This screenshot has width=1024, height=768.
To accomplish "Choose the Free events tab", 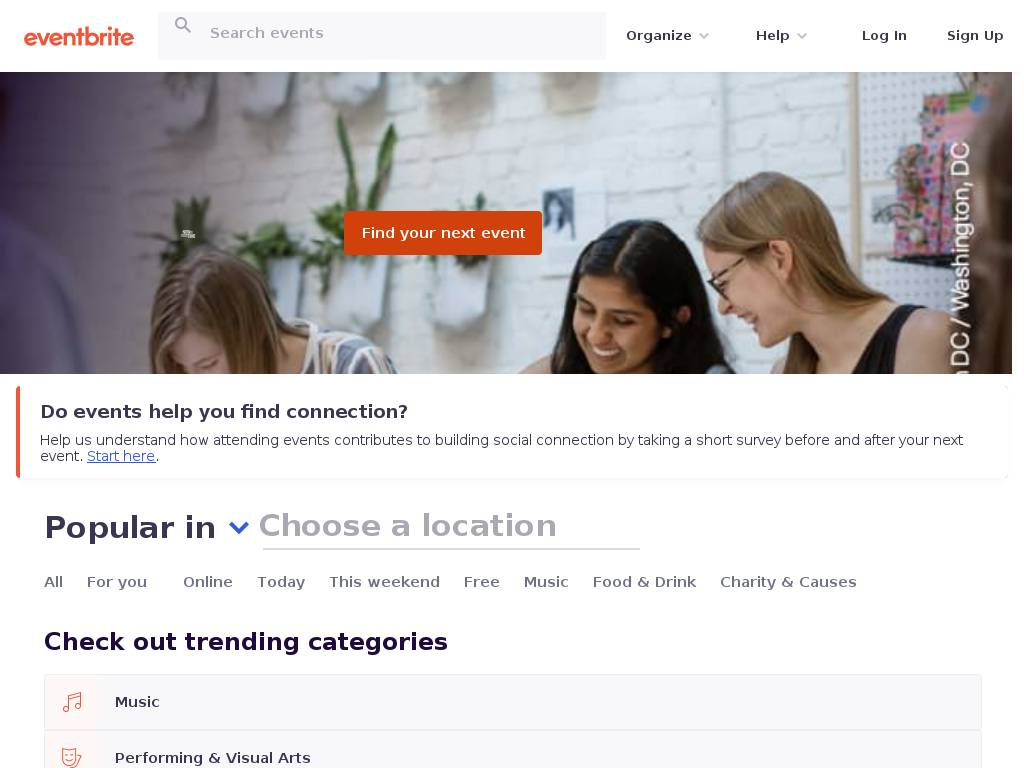I will tap(482, 582).
